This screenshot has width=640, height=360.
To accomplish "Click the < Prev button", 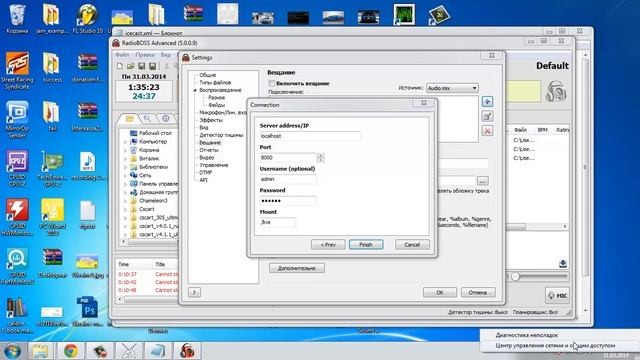I will pos(328,244).
